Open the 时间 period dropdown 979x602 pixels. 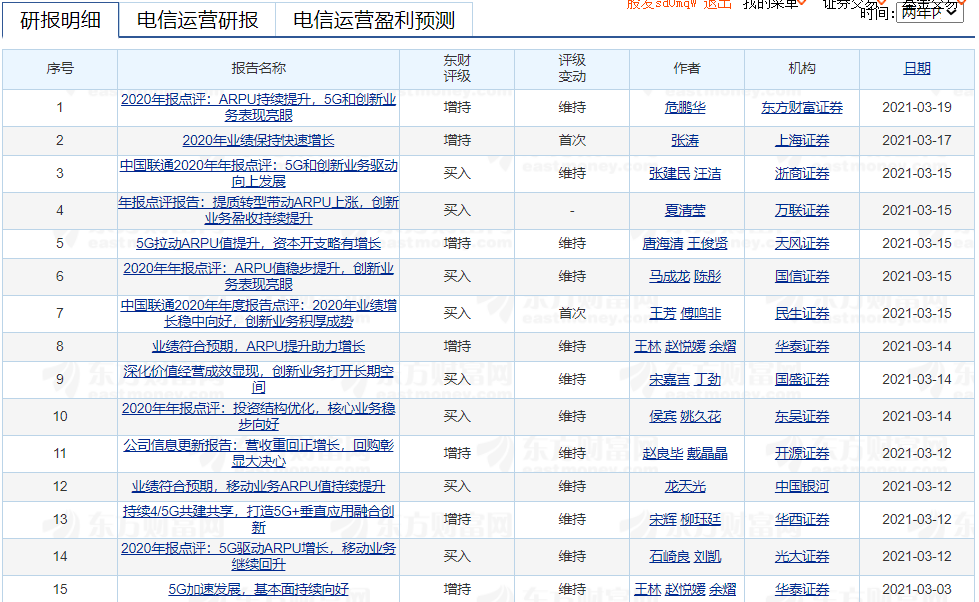point(929,12)
